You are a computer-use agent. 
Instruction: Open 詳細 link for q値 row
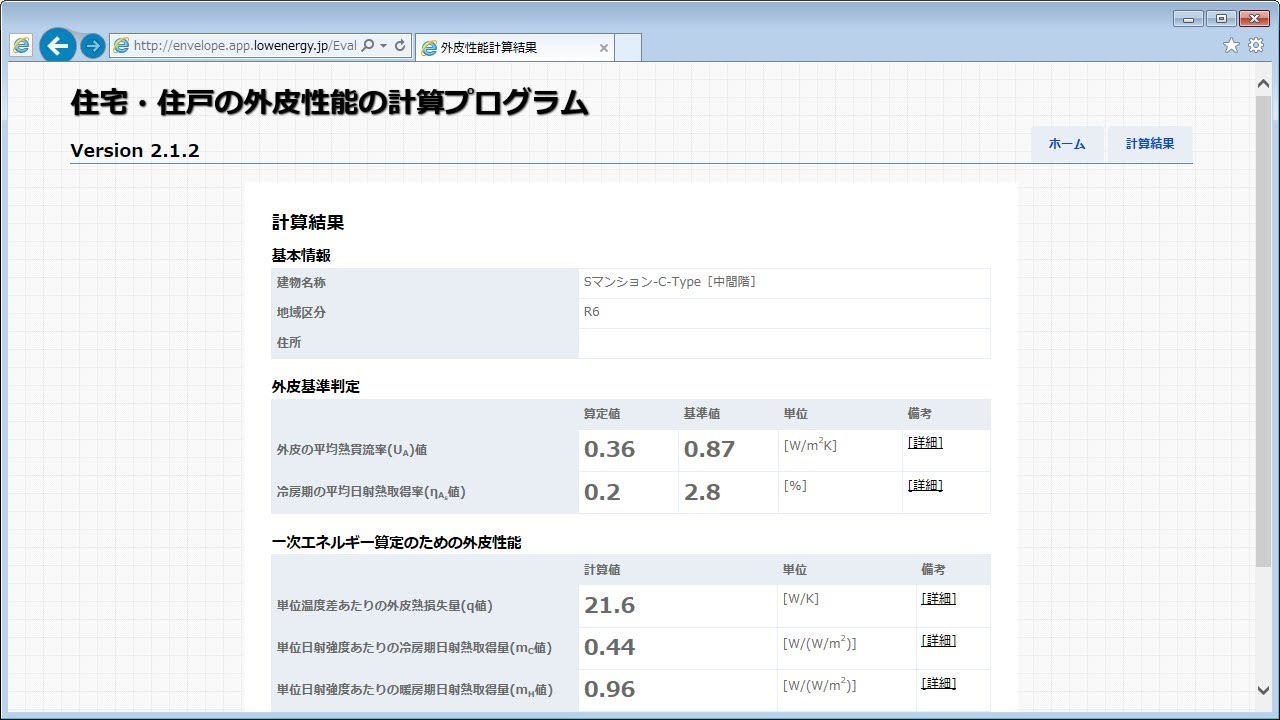click(x=938, y=598)
